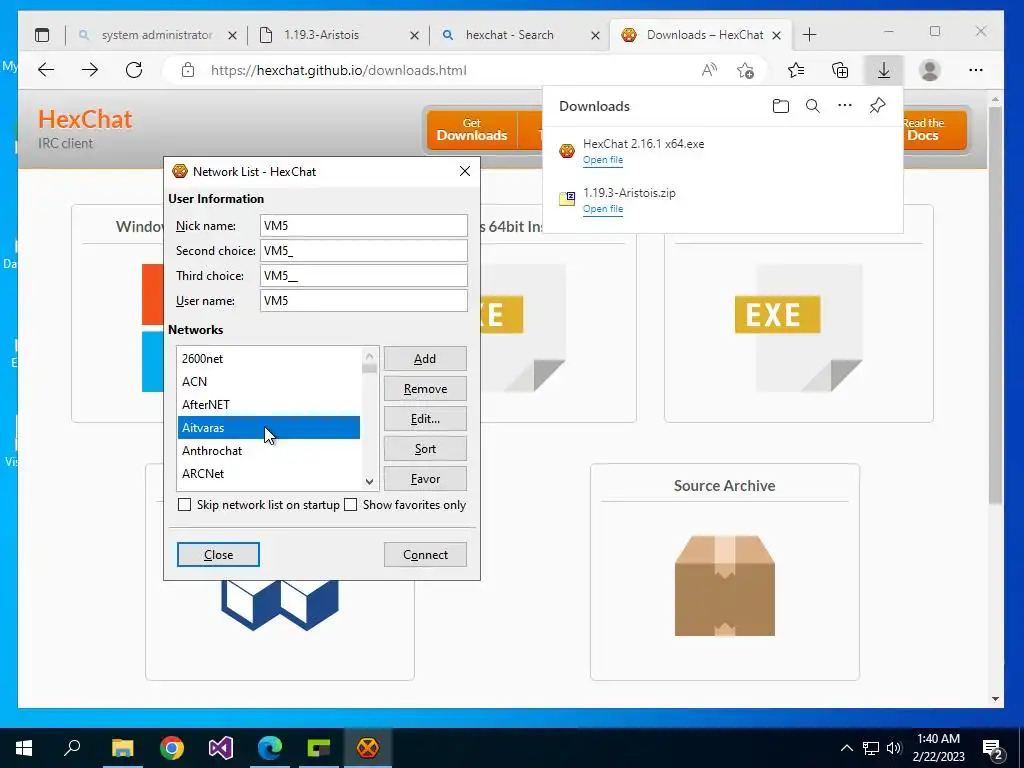Add this page to favorites star
This screenshot has width=1024, height=768.
point(745,70)
